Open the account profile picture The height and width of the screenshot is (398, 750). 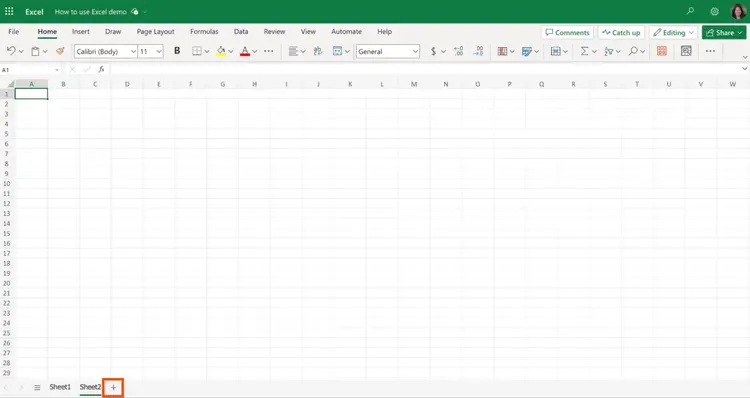point(738,11)
